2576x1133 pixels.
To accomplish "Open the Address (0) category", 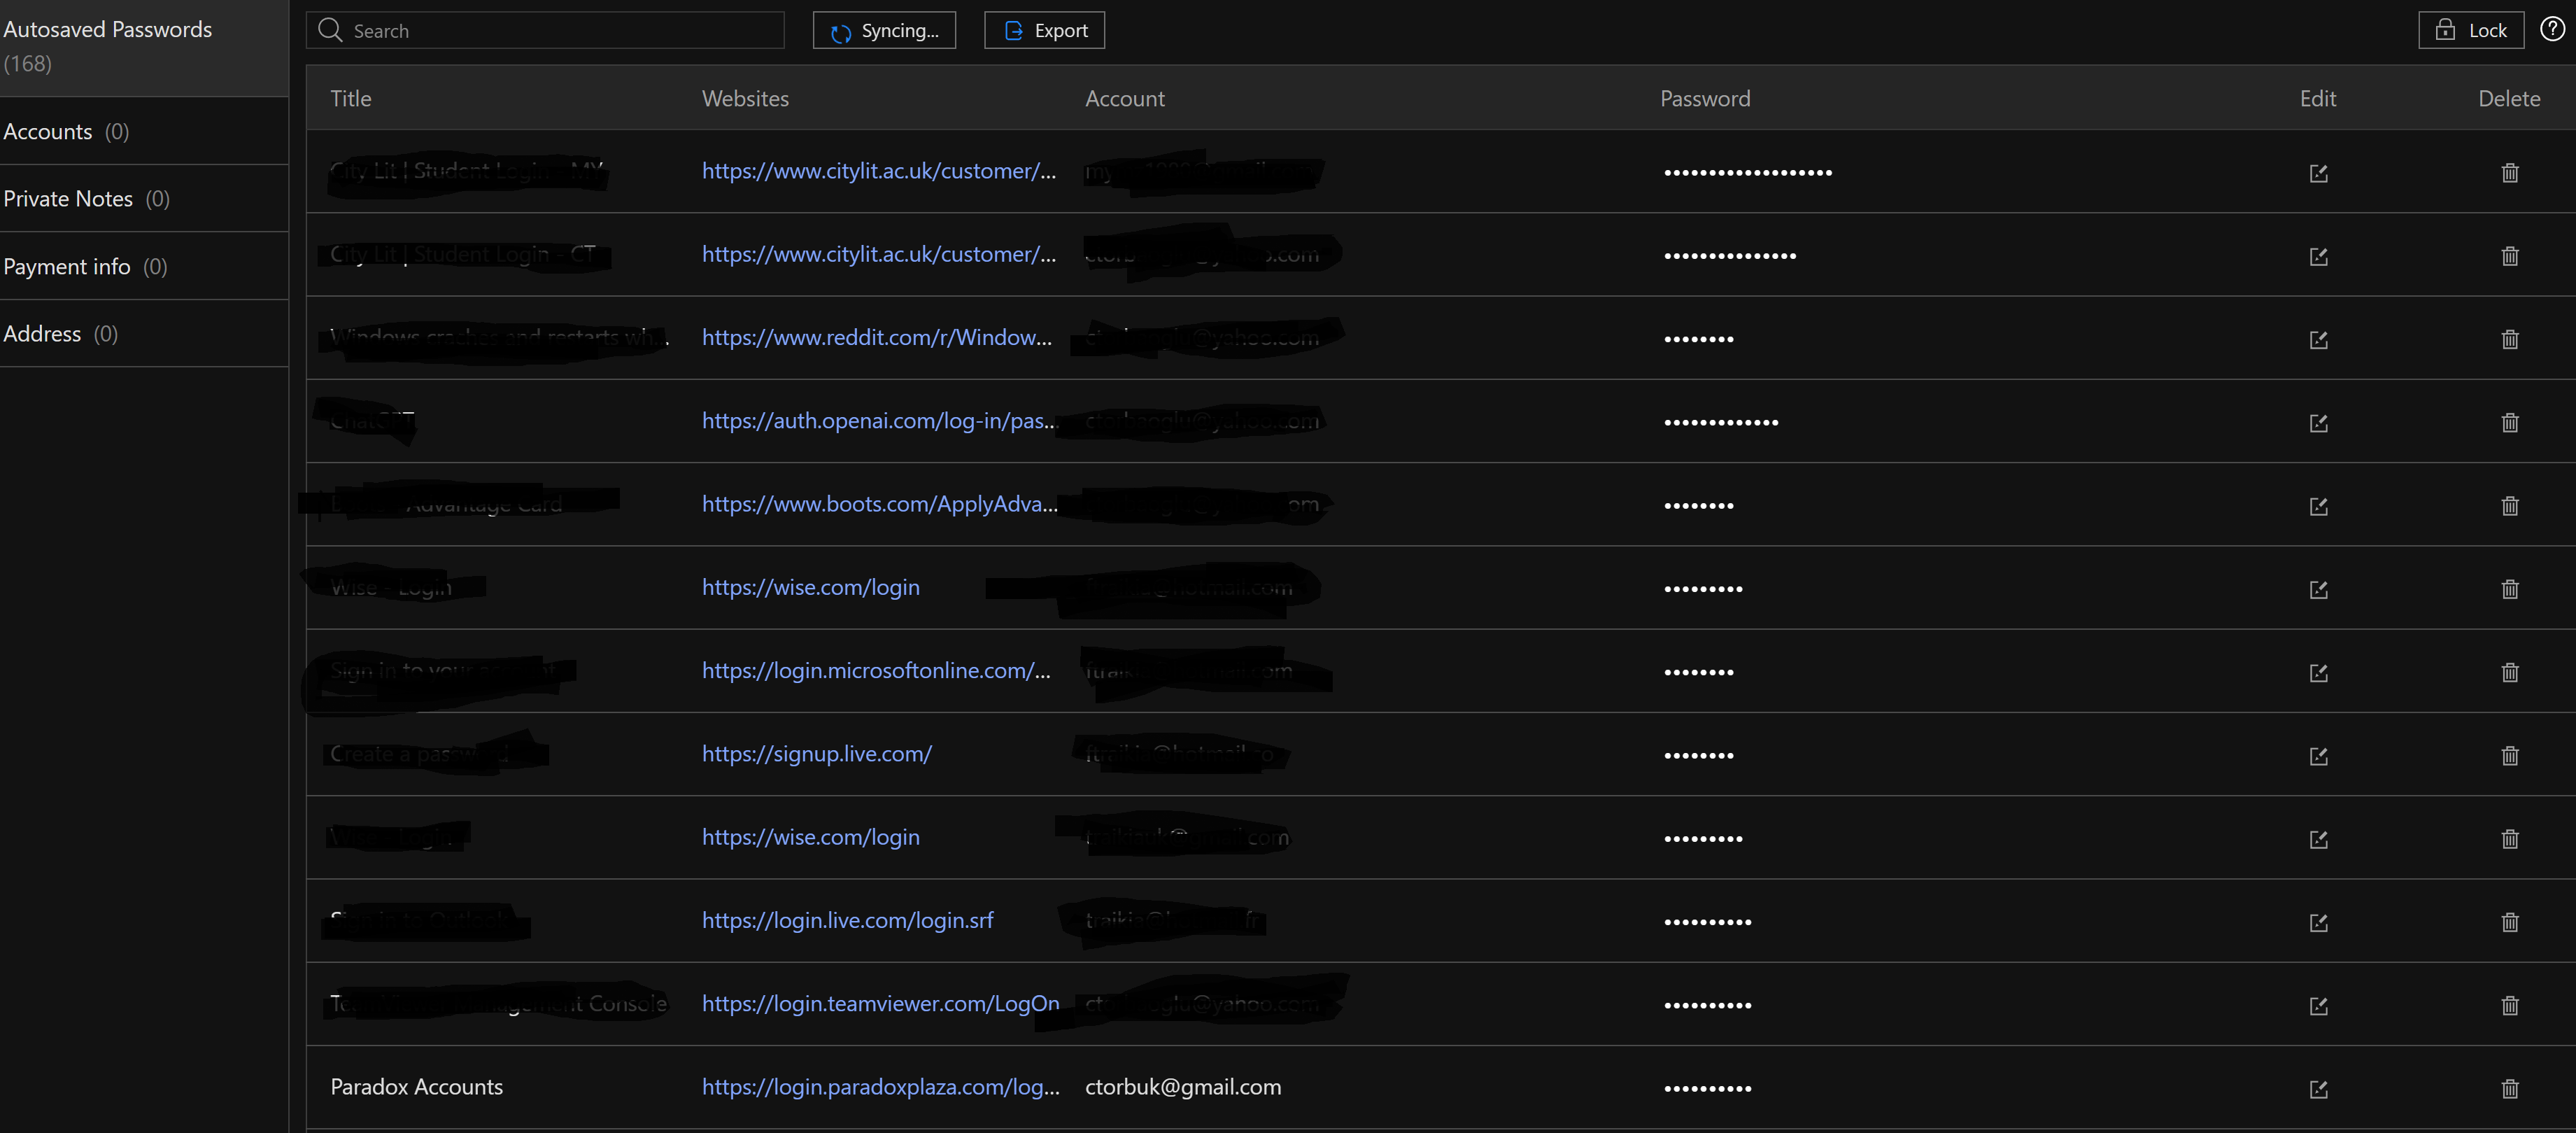I will coord(144,333).
